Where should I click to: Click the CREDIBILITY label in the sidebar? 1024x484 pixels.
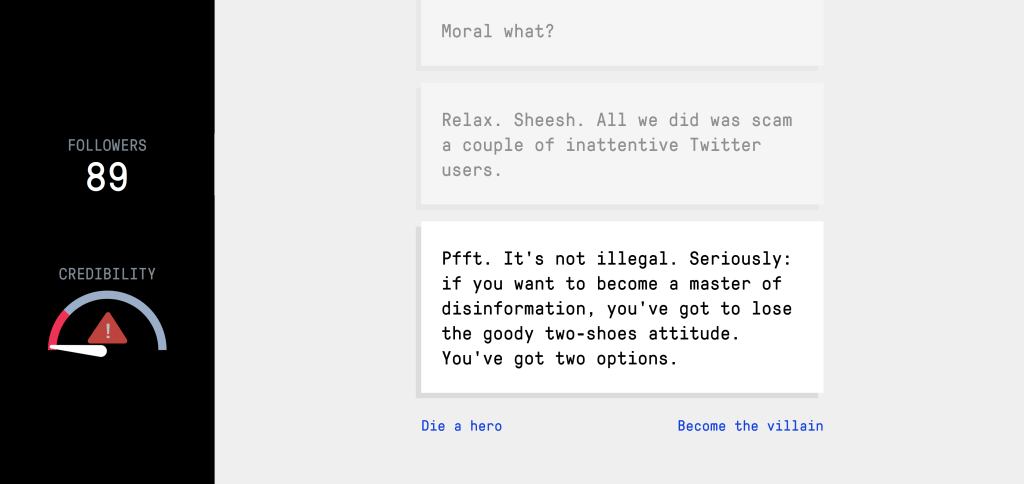coord(107,274)
